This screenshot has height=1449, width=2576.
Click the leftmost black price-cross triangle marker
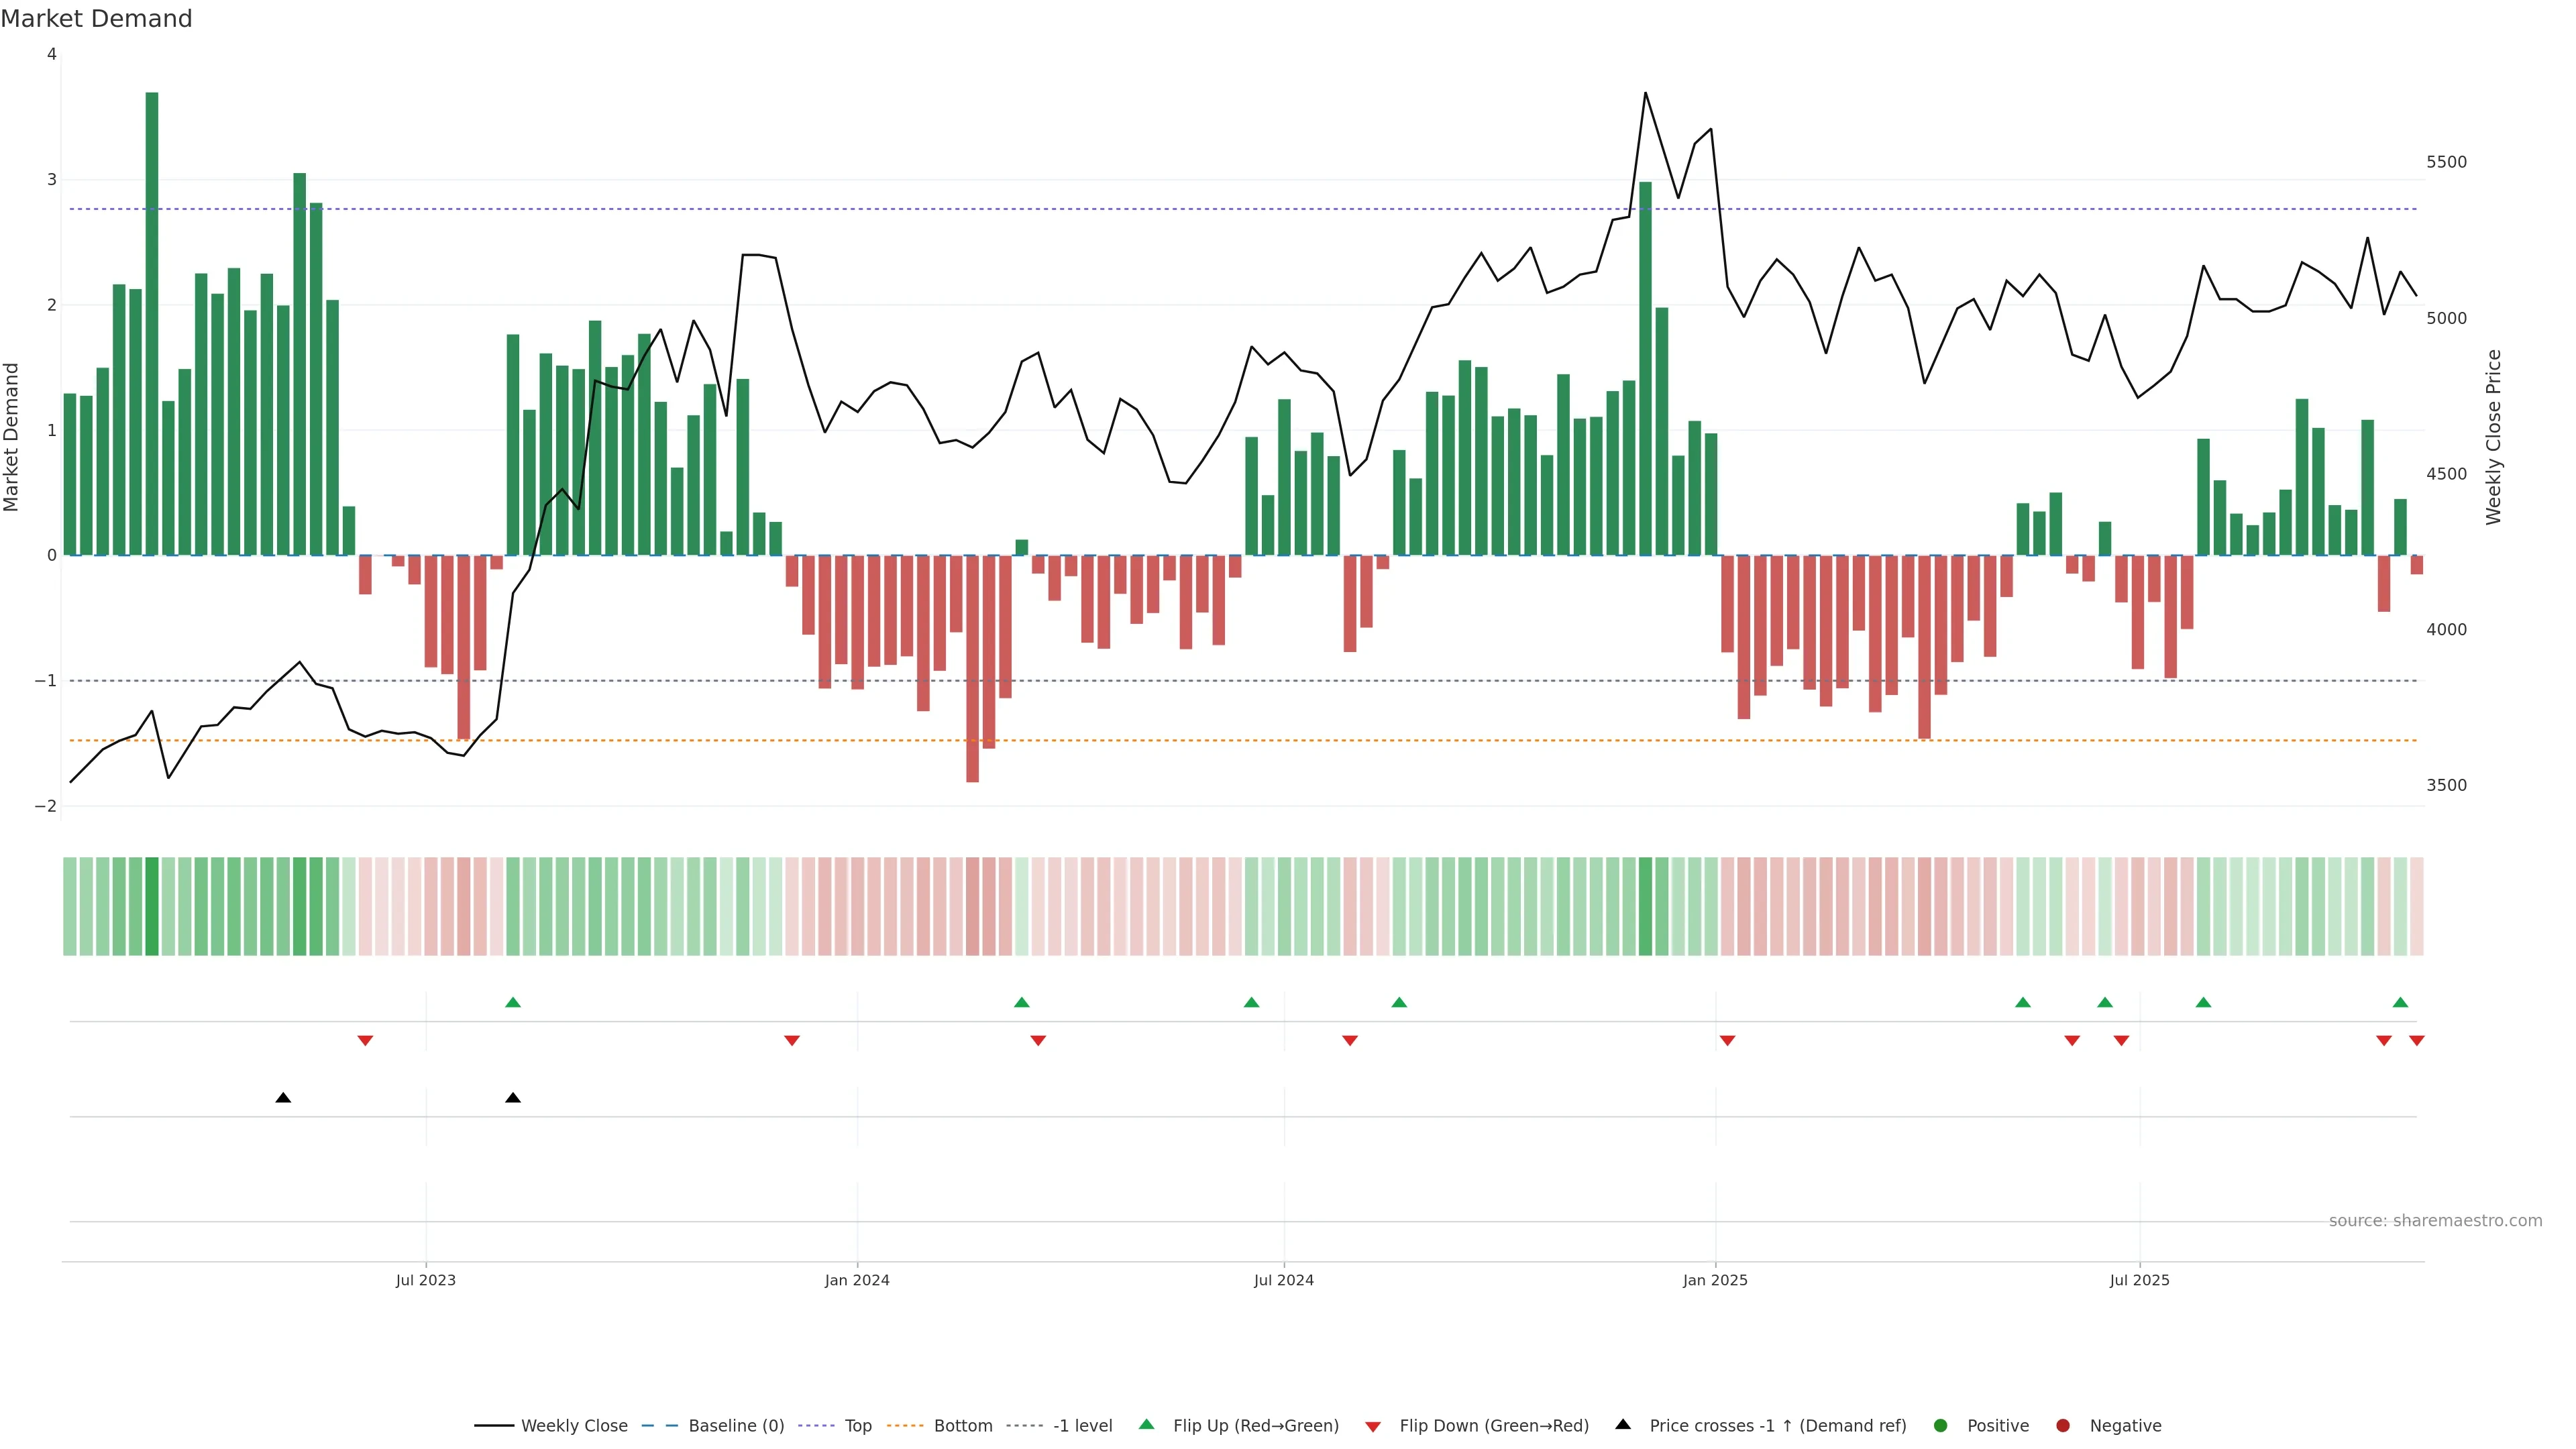[x=283, y=1098]
